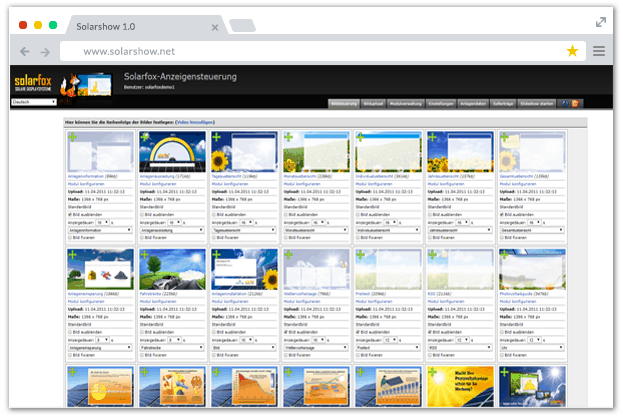The height and width of the screenshot is (416, 623).
Task: Click the green move icon on Fahrstrecke thumbnail
Action: 144,255
